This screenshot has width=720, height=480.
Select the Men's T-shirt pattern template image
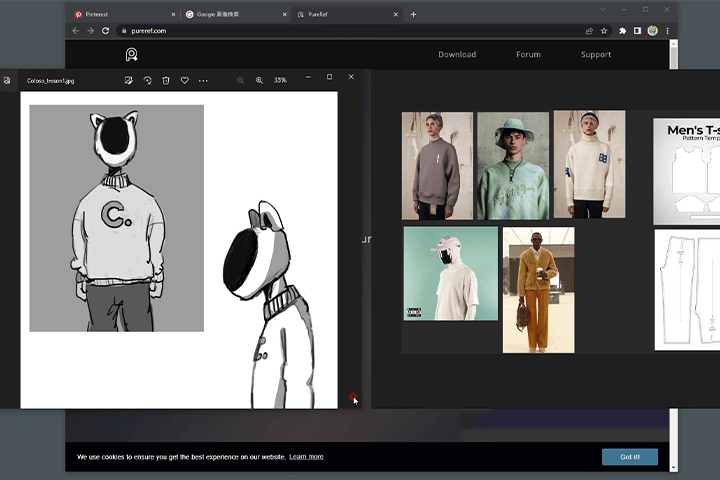(x=686, y=171)
